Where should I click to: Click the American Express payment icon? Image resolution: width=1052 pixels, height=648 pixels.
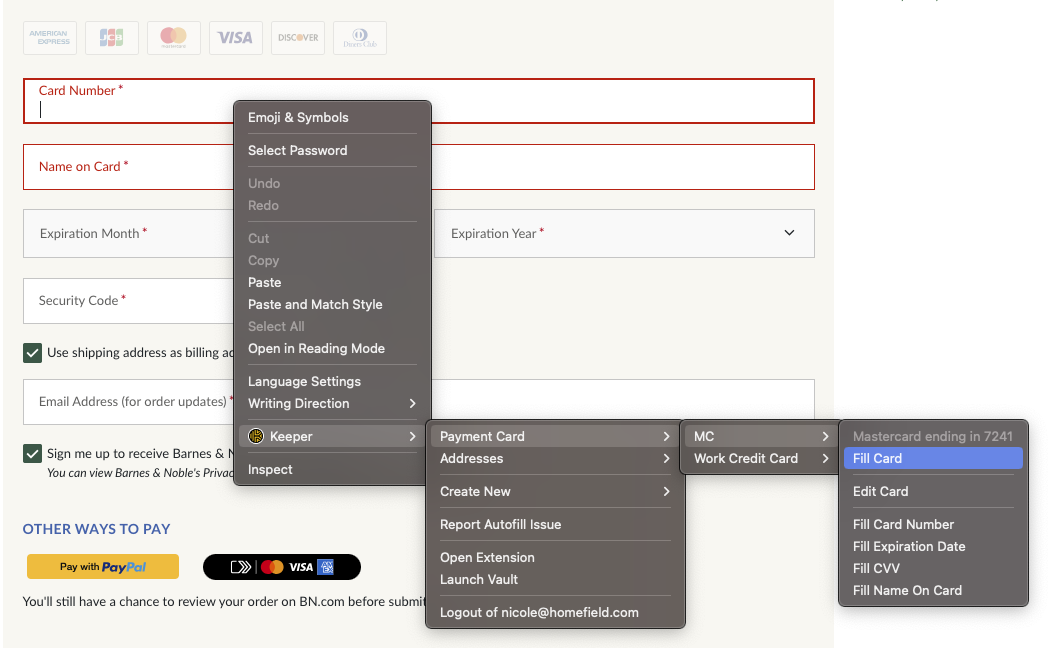click(x=49, y=37)
